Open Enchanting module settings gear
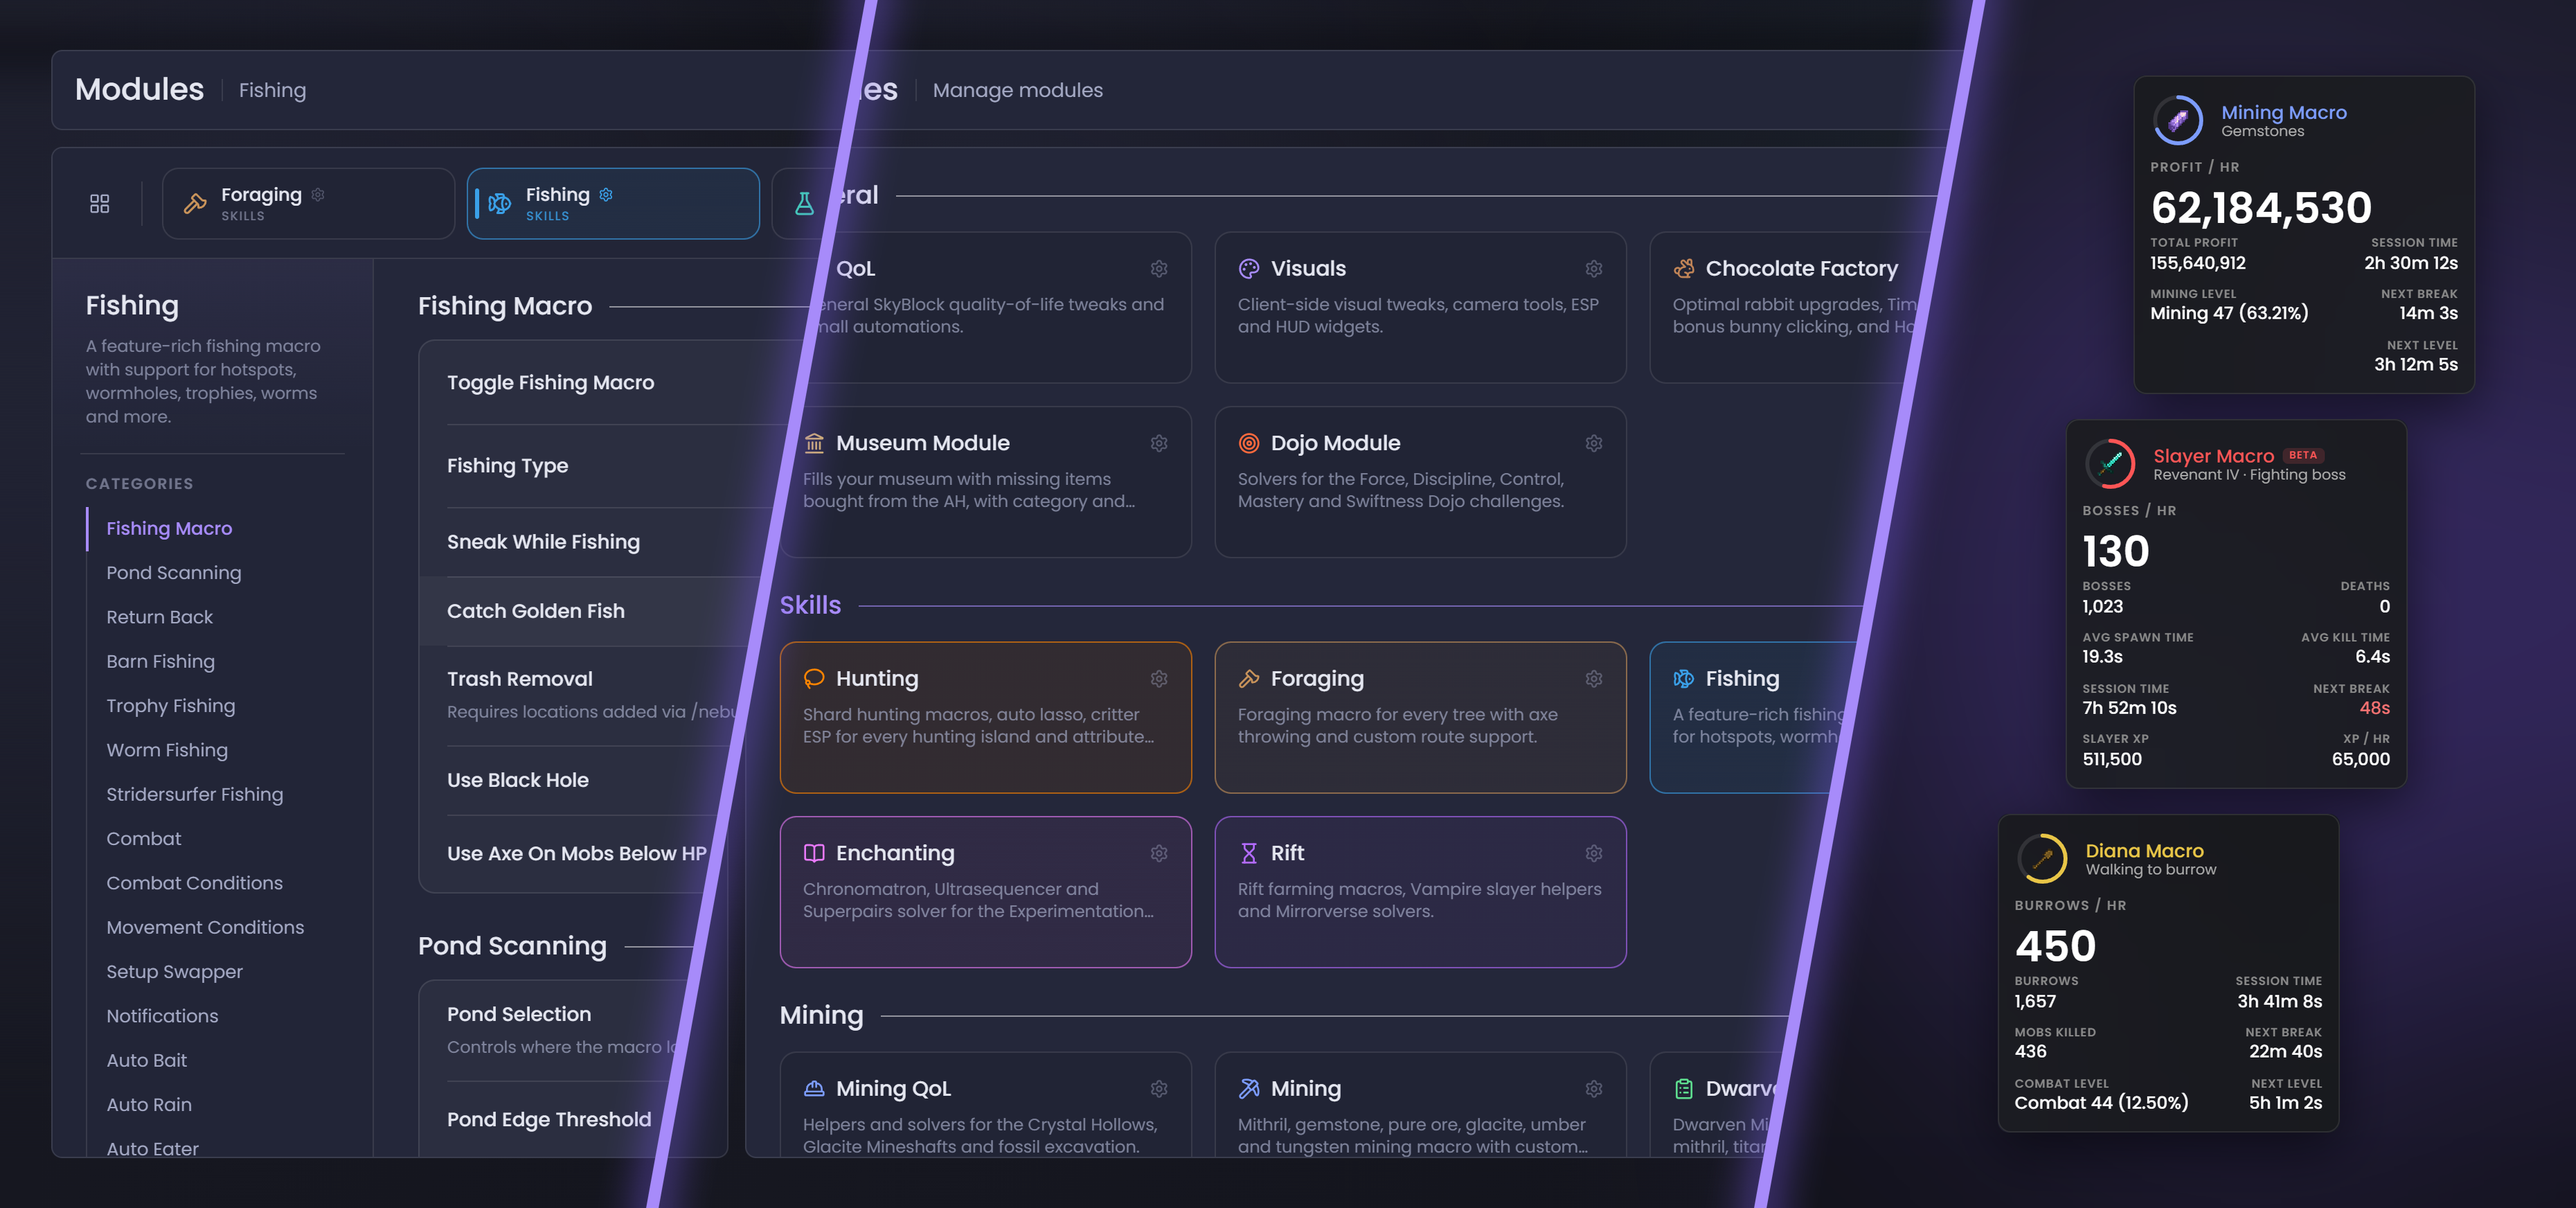The width and height of the screenshot is (2576, 1208). click(x=1159, y=853)
